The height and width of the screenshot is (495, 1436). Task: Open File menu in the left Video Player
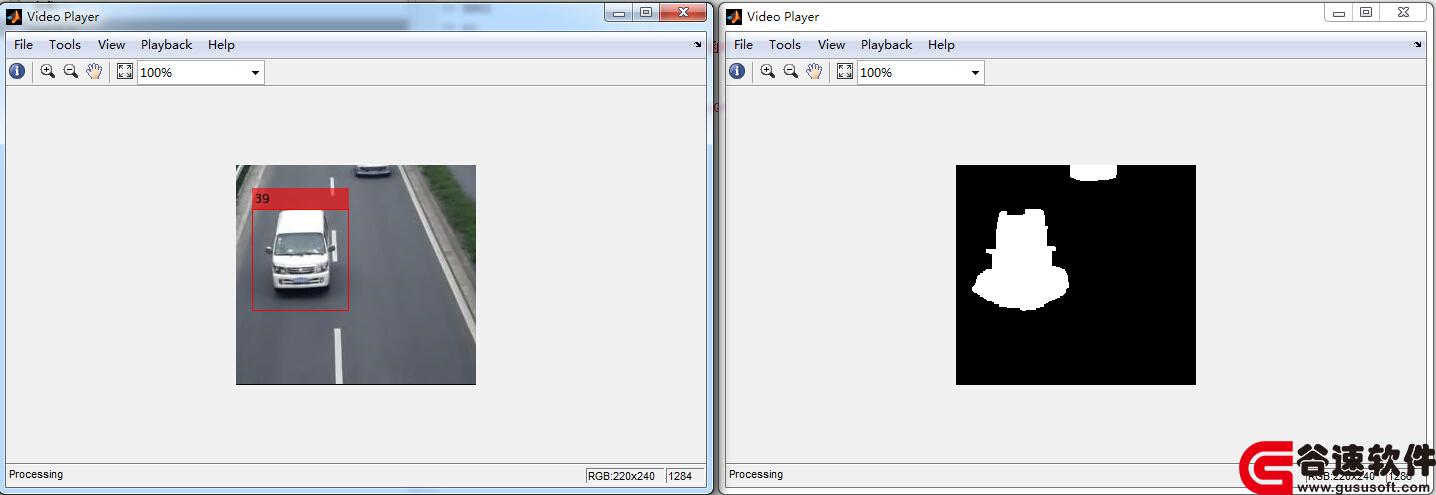click(23, 44)
